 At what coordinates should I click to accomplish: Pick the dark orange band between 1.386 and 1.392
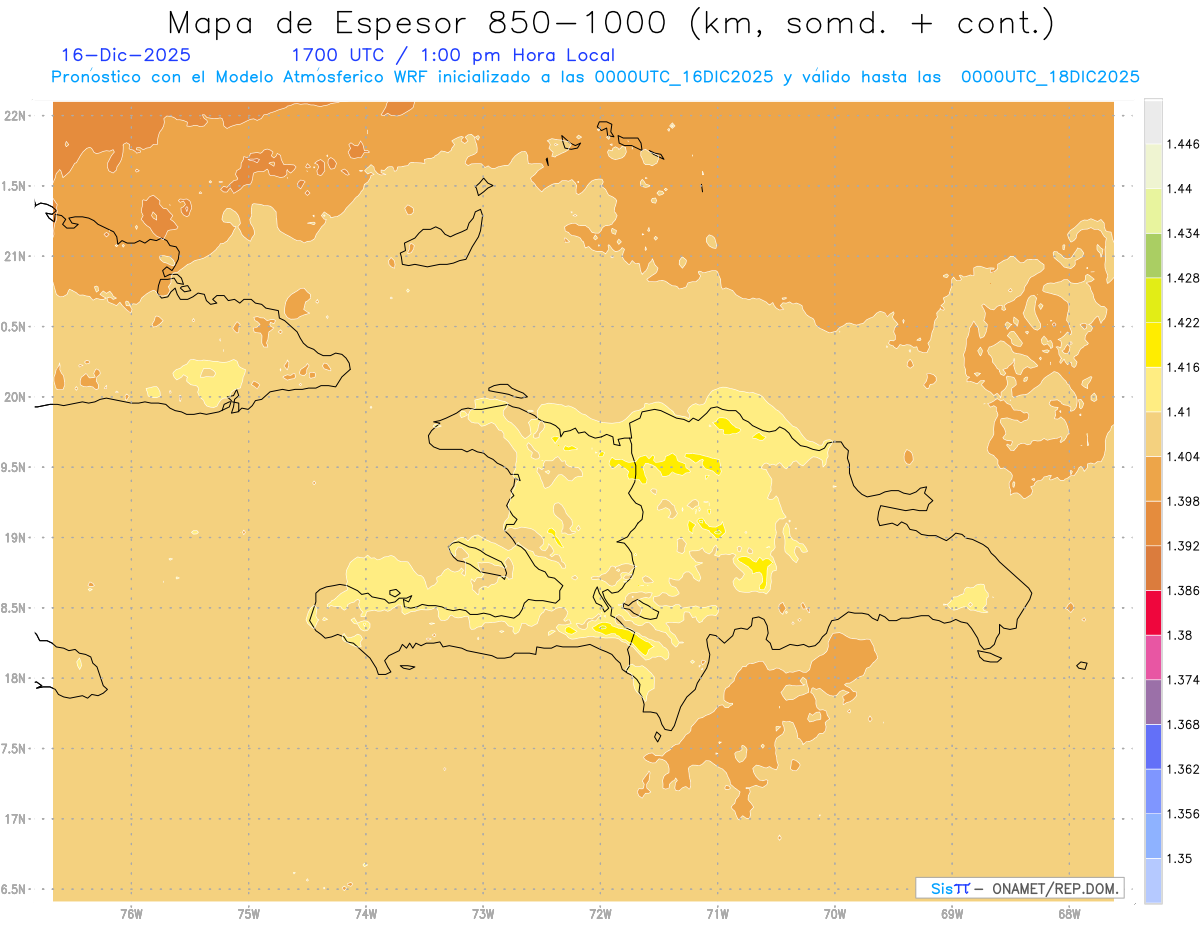click(x=1153, y=568)
